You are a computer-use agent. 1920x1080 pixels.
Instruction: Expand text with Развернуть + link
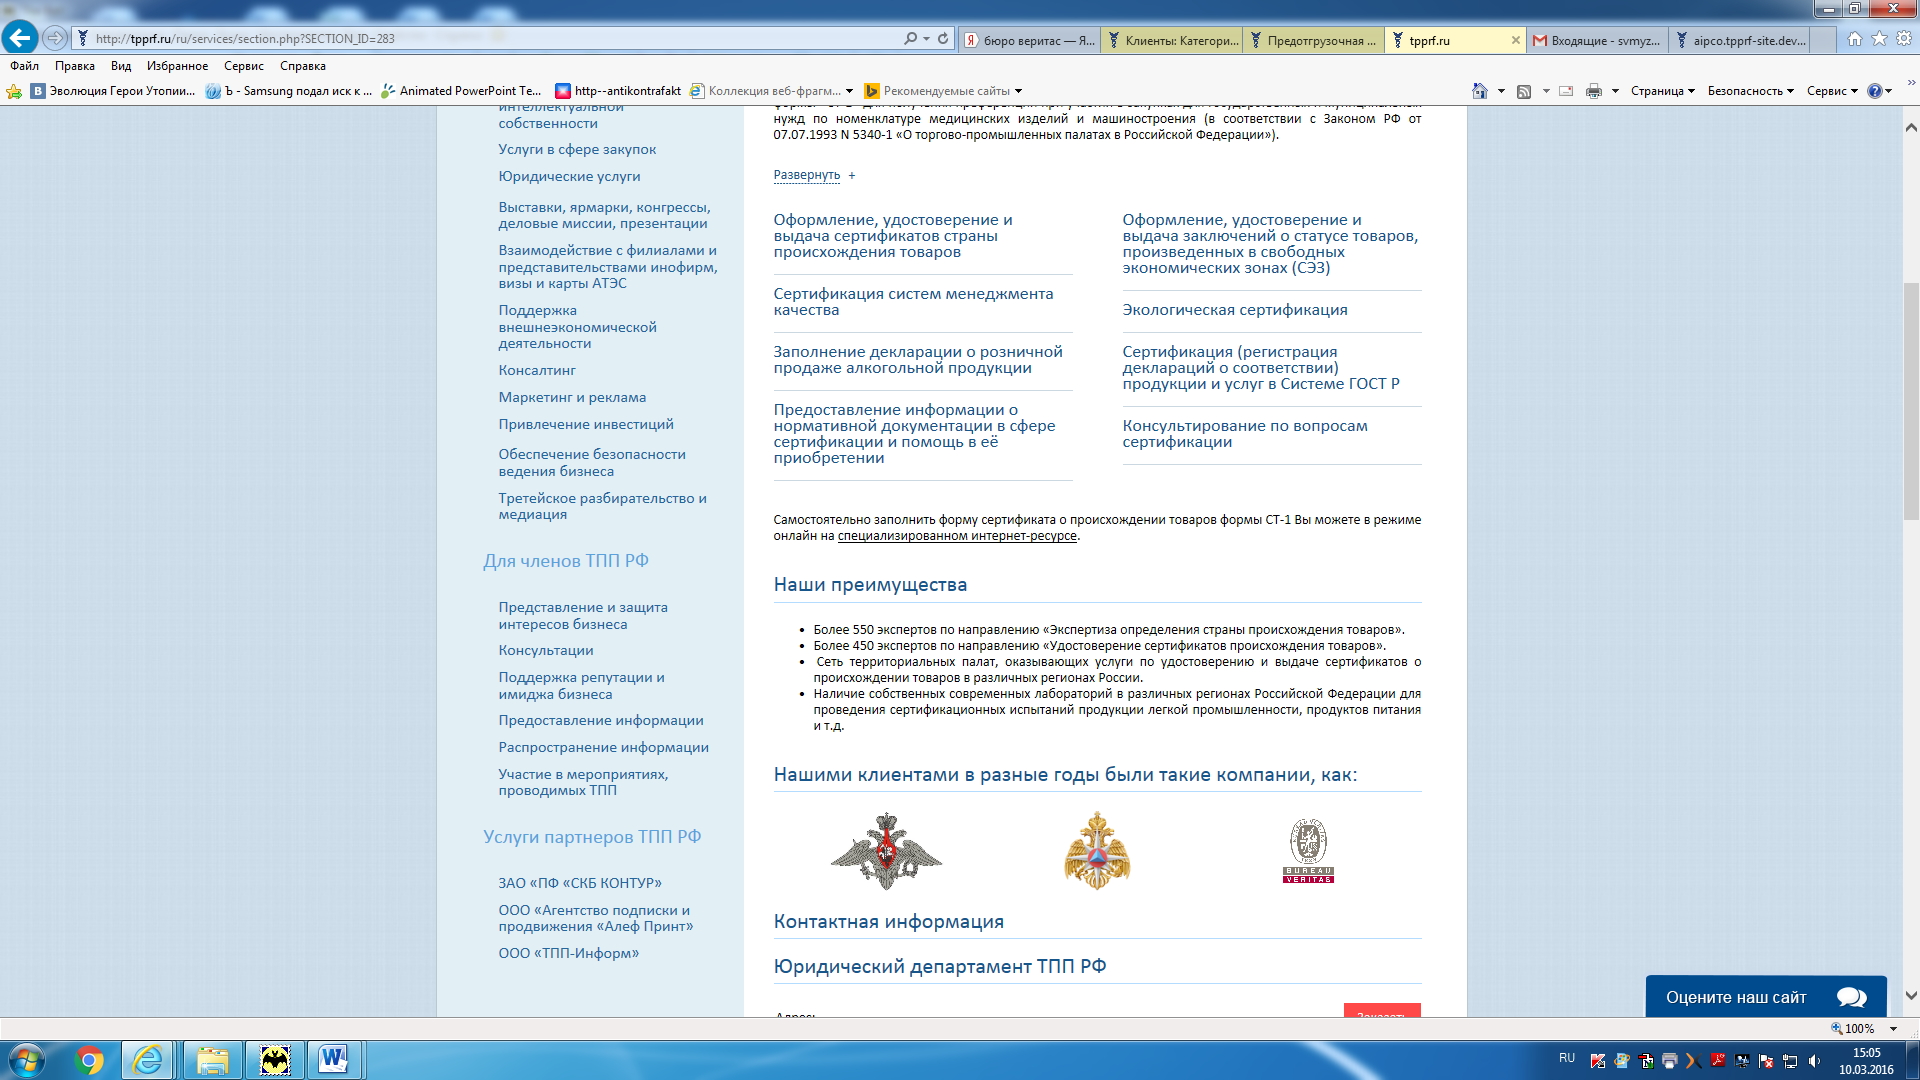[814, 175]
